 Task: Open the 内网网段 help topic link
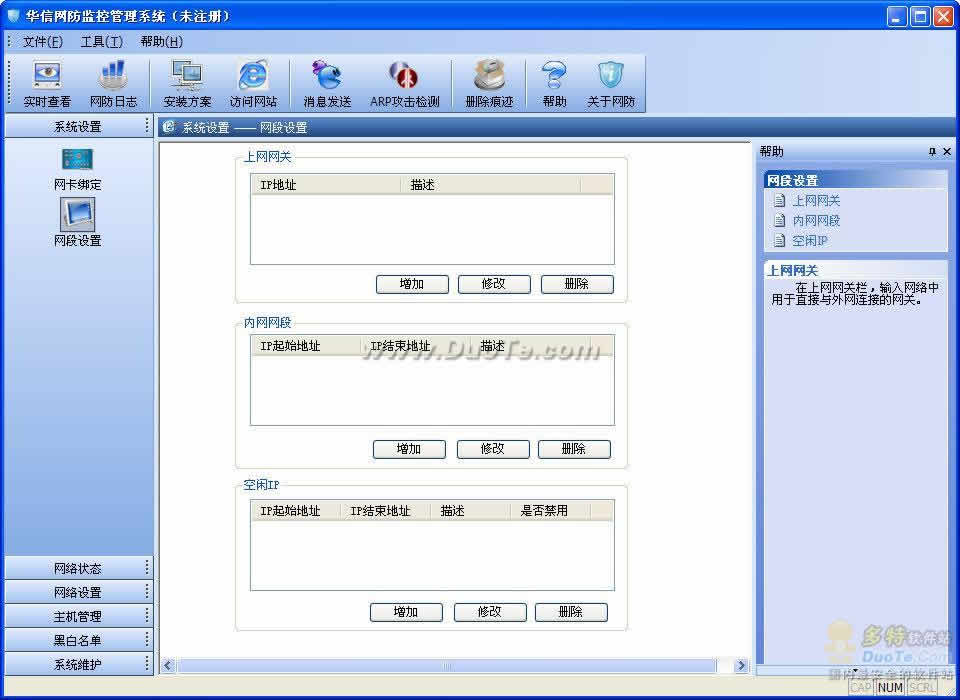(816, 220)
